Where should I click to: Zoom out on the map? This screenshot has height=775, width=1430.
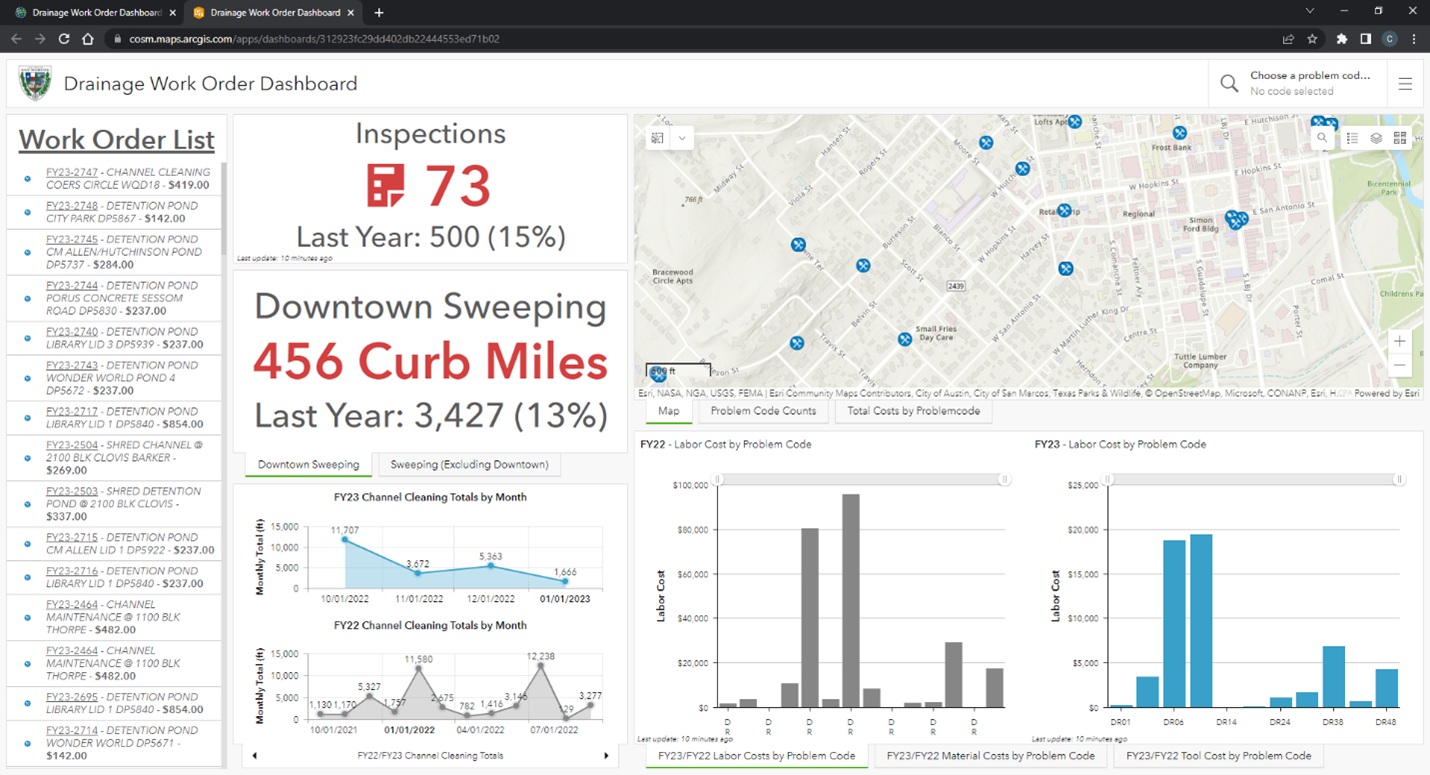pyautogui.click(x=1399, y=366)
